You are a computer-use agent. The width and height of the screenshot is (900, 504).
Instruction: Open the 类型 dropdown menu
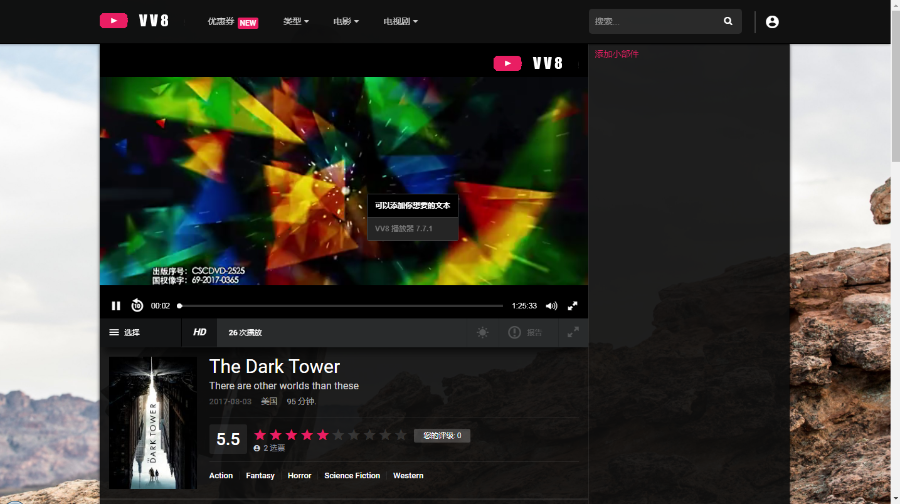[x=296, y=21]
